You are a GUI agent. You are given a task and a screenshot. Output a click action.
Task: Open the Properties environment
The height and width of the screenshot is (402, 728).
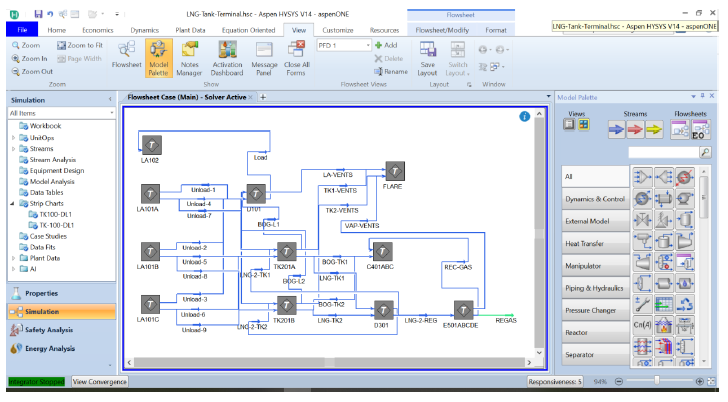point(61,293)
